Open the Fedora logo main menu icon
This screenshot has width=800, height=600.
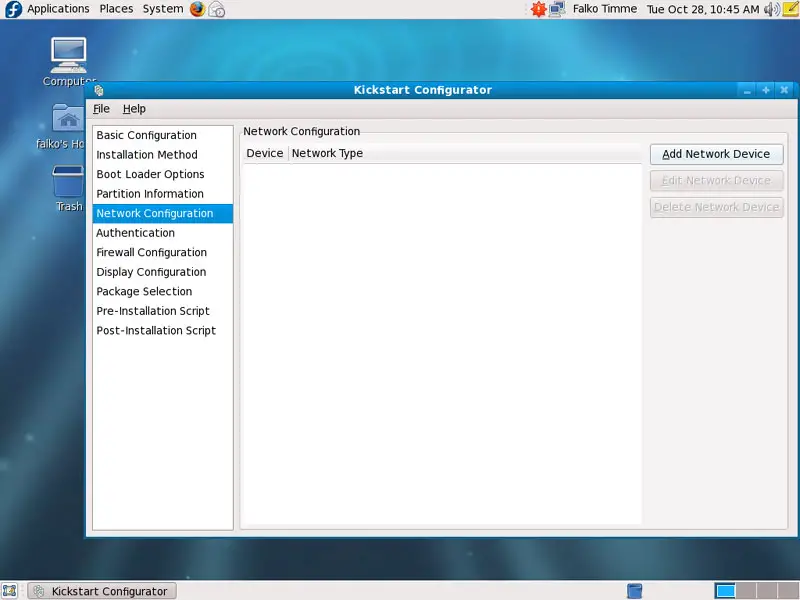pyautogui.click(x=13, y=9)
